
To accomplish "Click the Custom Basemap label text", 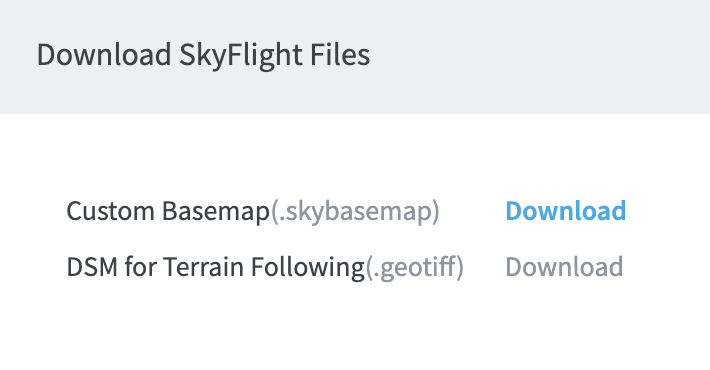I will pyautogui.click(x=168, y=211).
